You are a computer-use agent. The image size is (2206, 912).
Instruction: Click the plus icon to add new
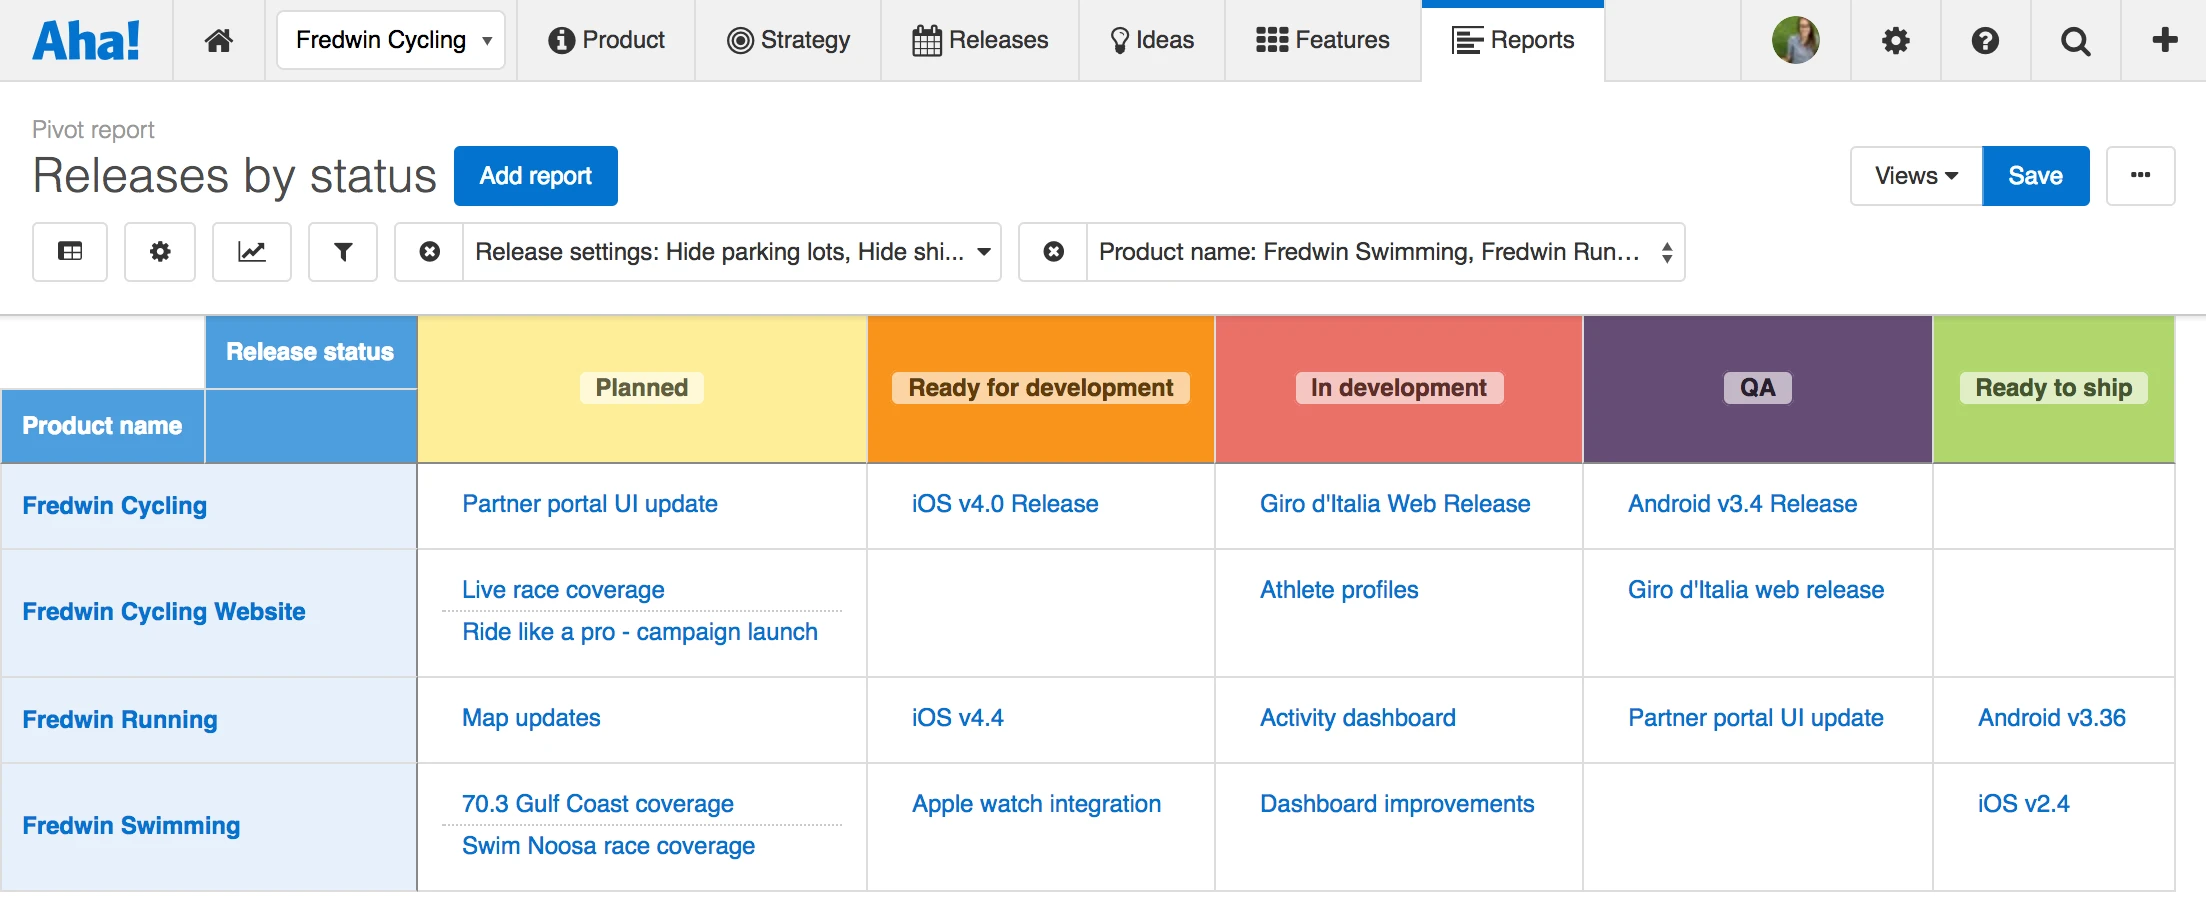point(2164,41)
